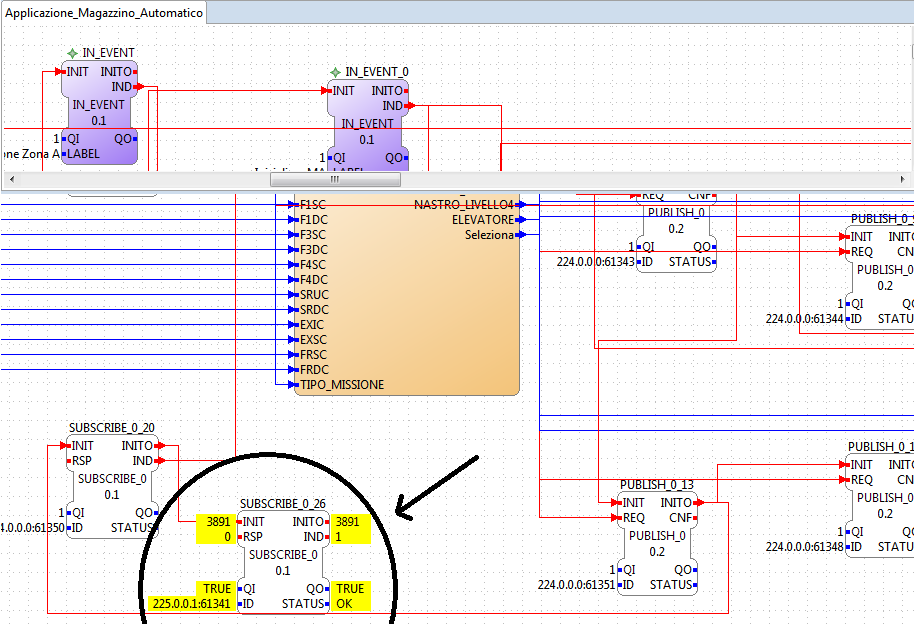The width and height of the screenshot is (914, 624).
Task: Click the INITO output of PUBLISH_0_13
Action: pos(676,503)
